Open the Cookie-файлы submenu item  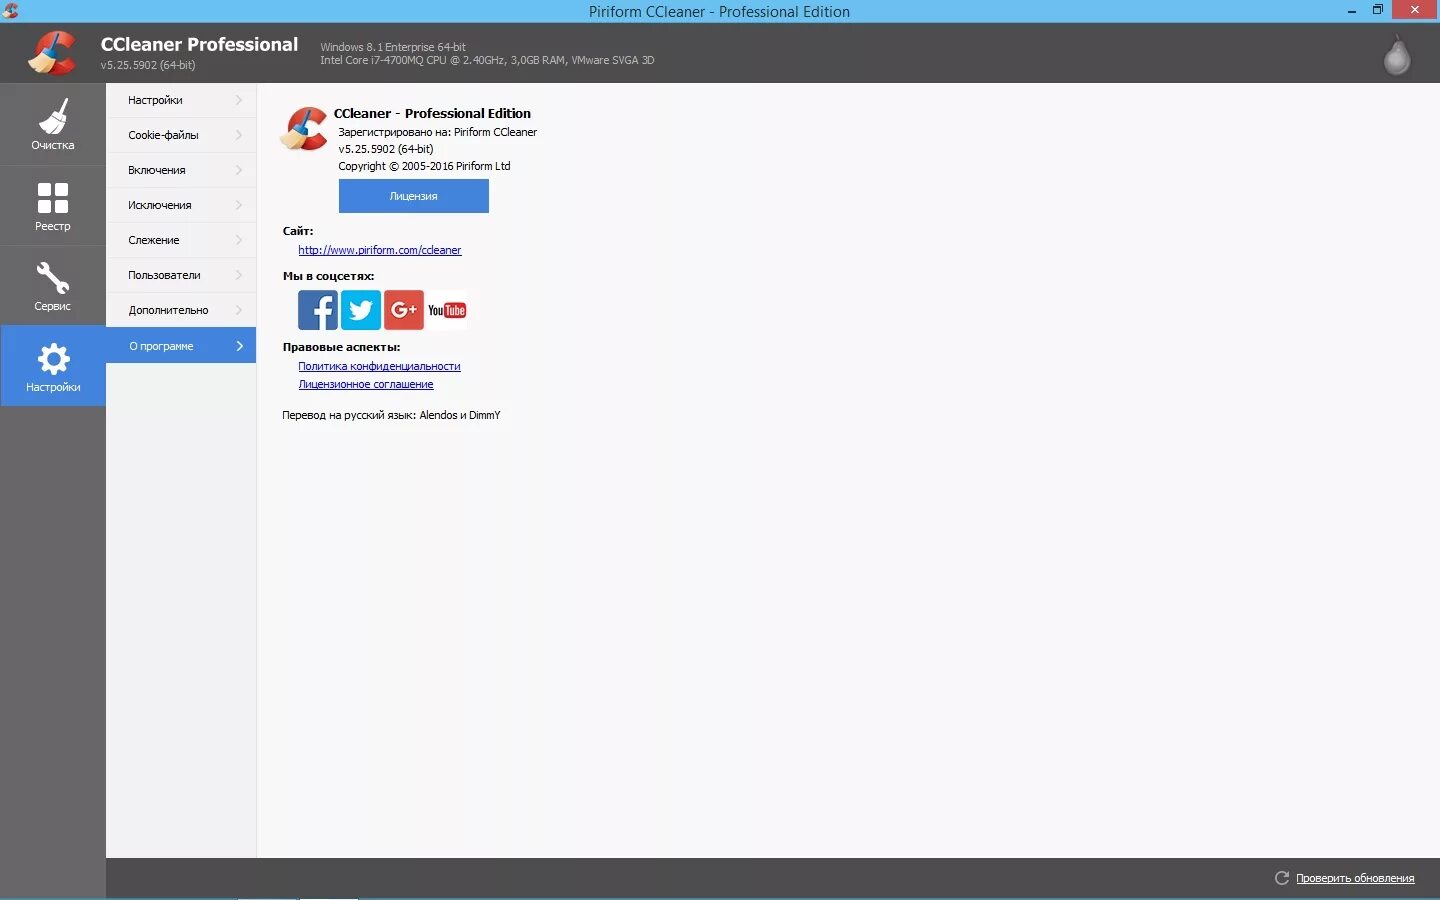coord(181,135)
